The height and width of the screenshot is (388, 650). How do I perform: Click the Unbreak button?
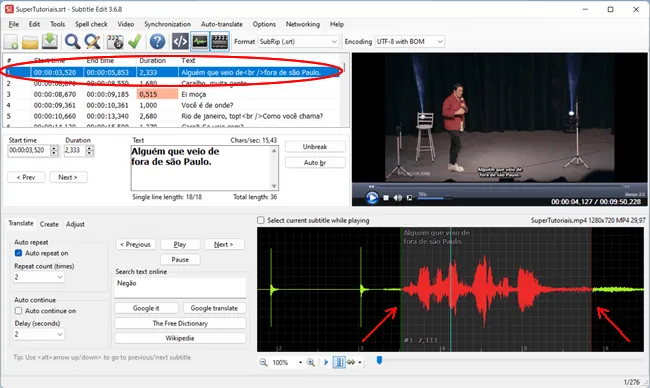pos(315,147)
